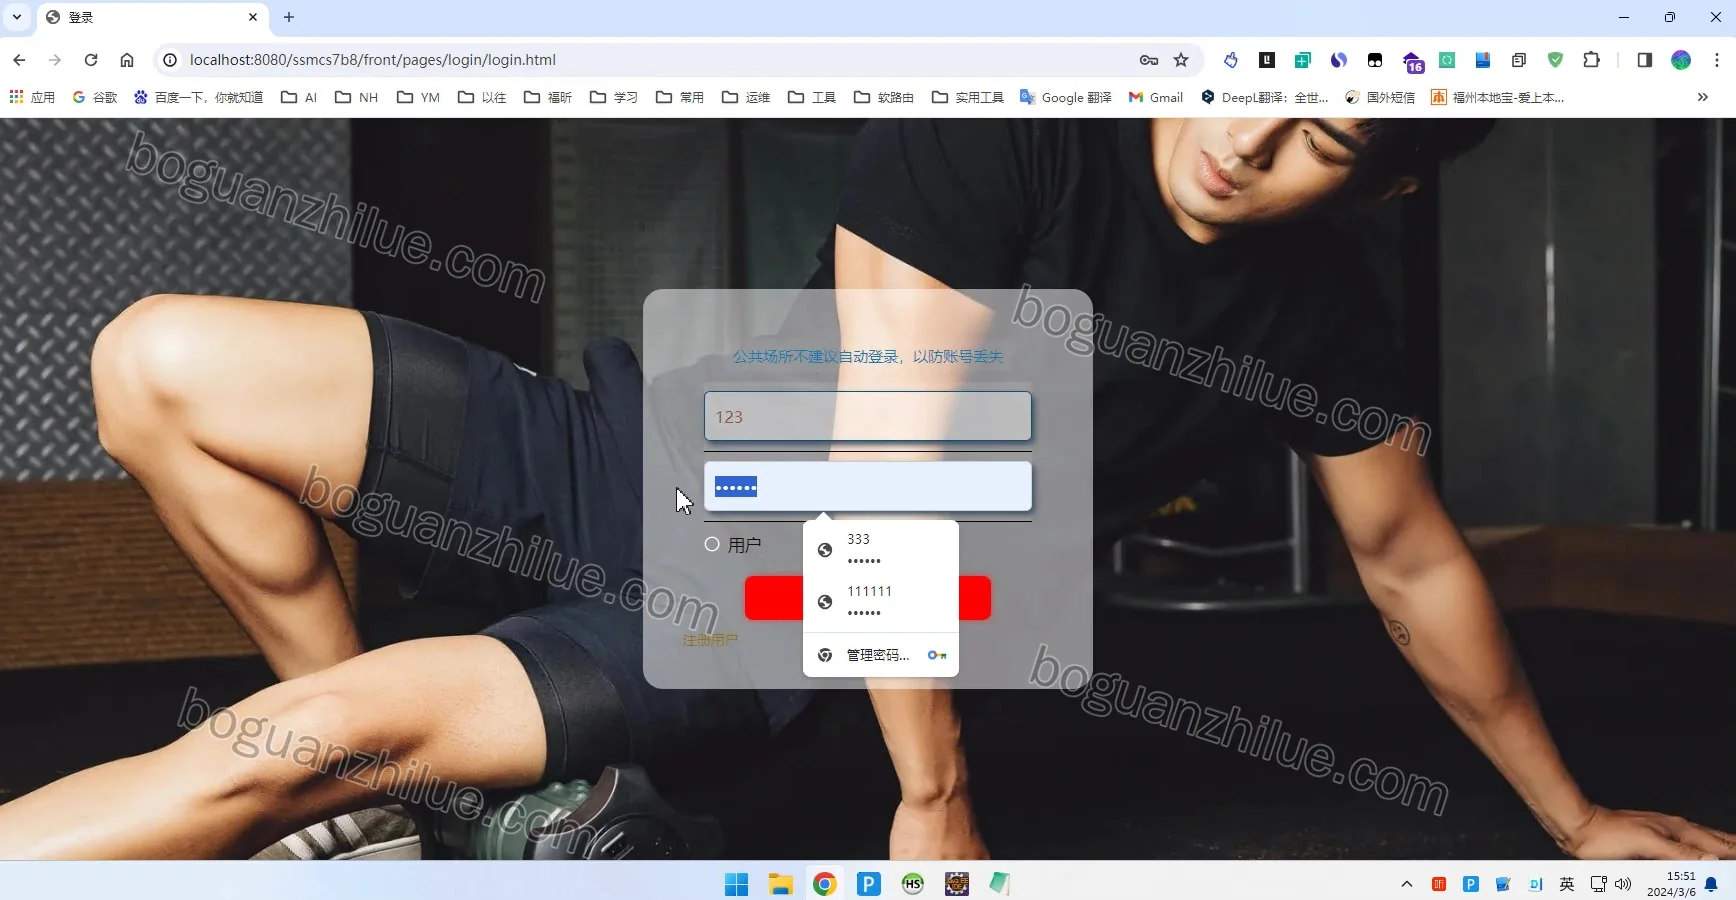Image resolution: width=1736 pixels, height=900 pixels.
Task: Open the Windows Start menu
Action: tap(736, 884)
